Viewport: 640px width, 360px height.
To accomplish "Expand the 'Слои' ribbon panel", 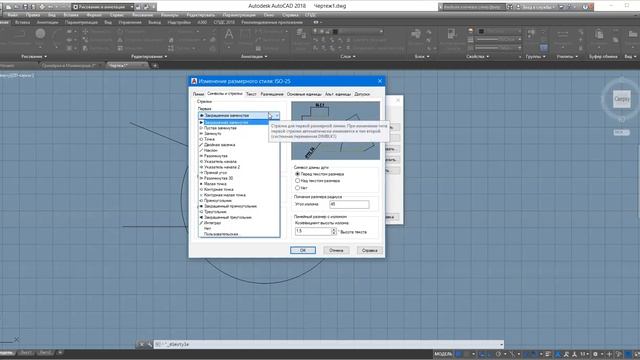I will (x=348, y=57).
